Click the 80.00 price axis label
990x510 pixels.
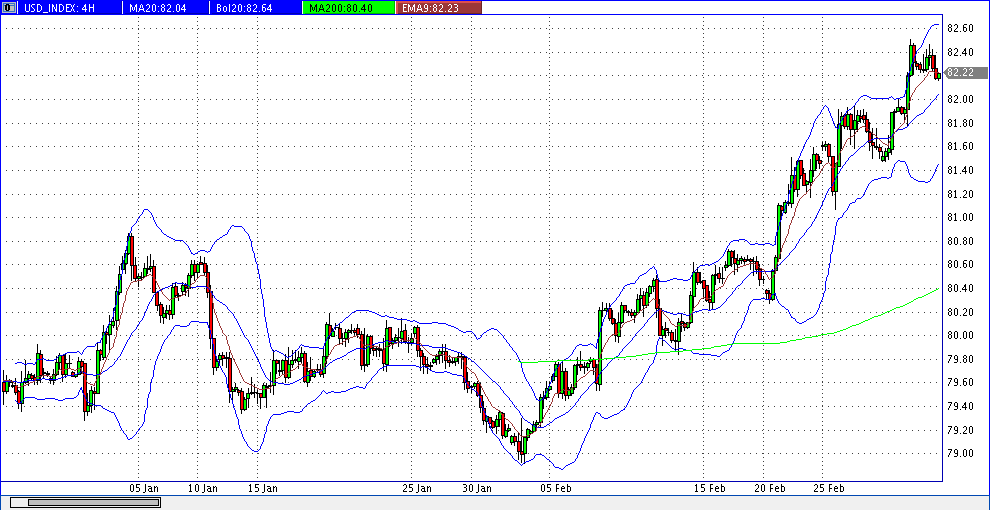pyautogui.click(x=960, y=335)
